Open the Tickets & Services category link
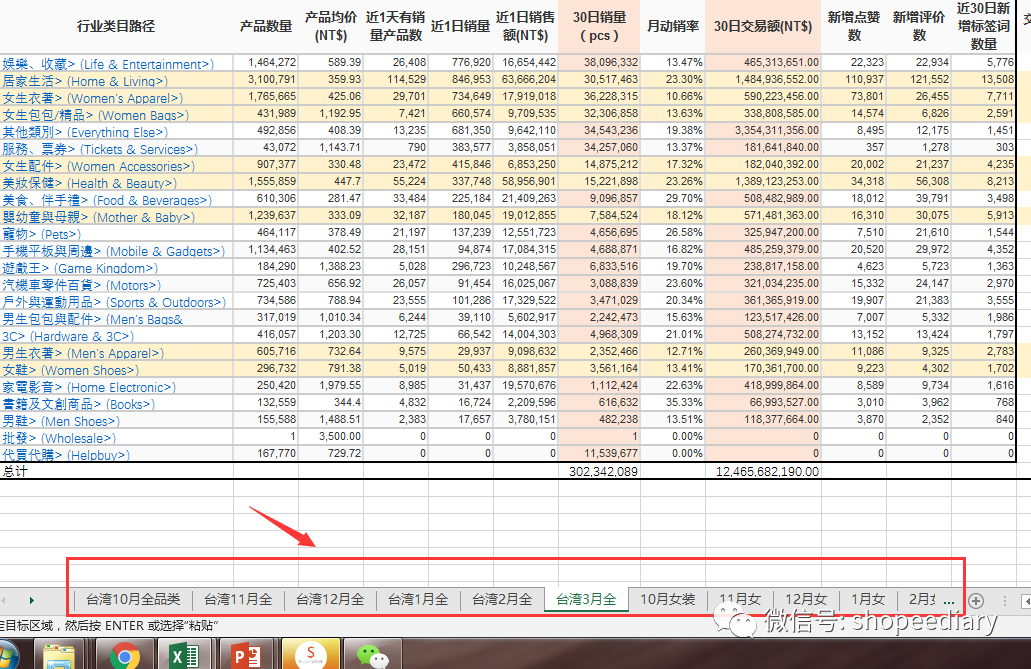This screenshot has width=1031, height=669. [x=99, y=149]
